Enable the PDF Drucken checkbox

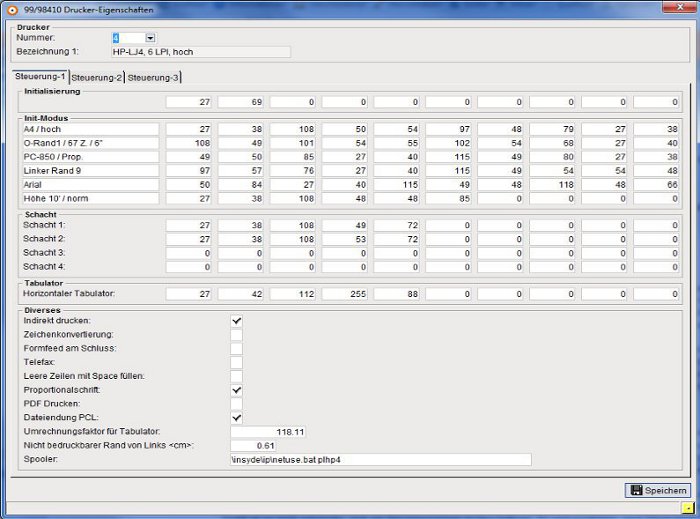(237, 404)
